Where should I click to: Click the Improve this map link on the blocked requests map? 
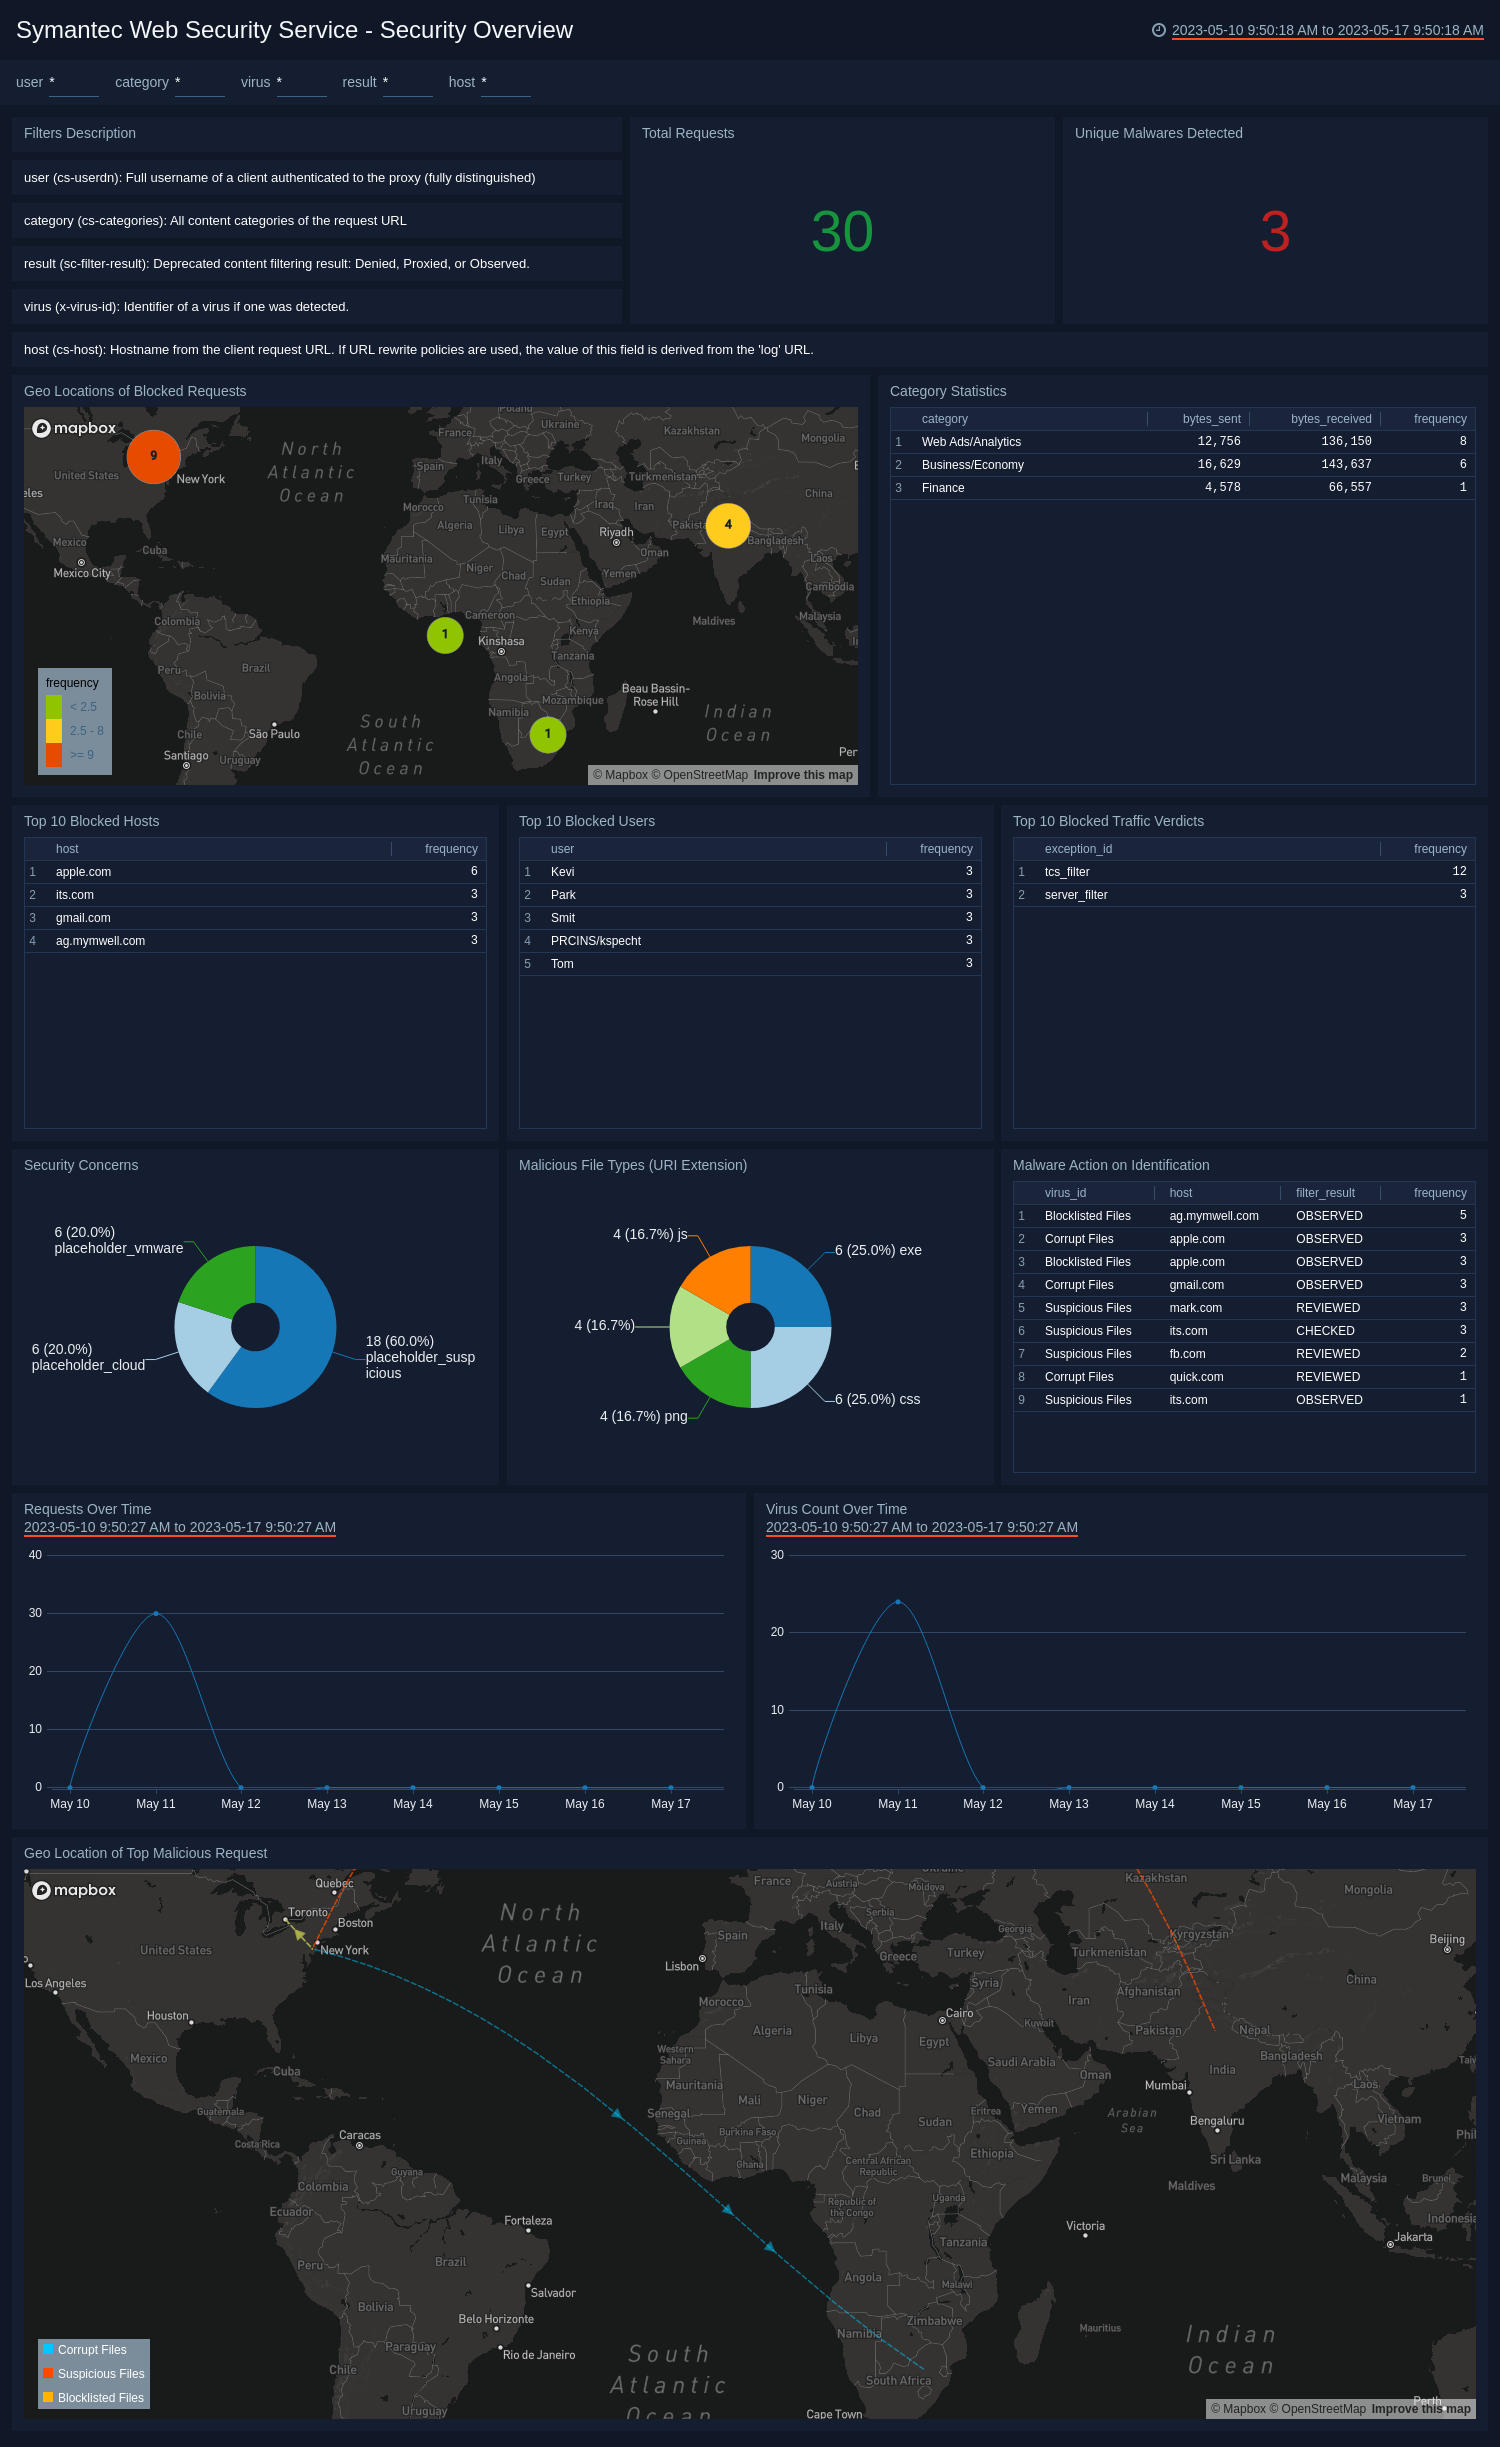click(x=802, y=775)
